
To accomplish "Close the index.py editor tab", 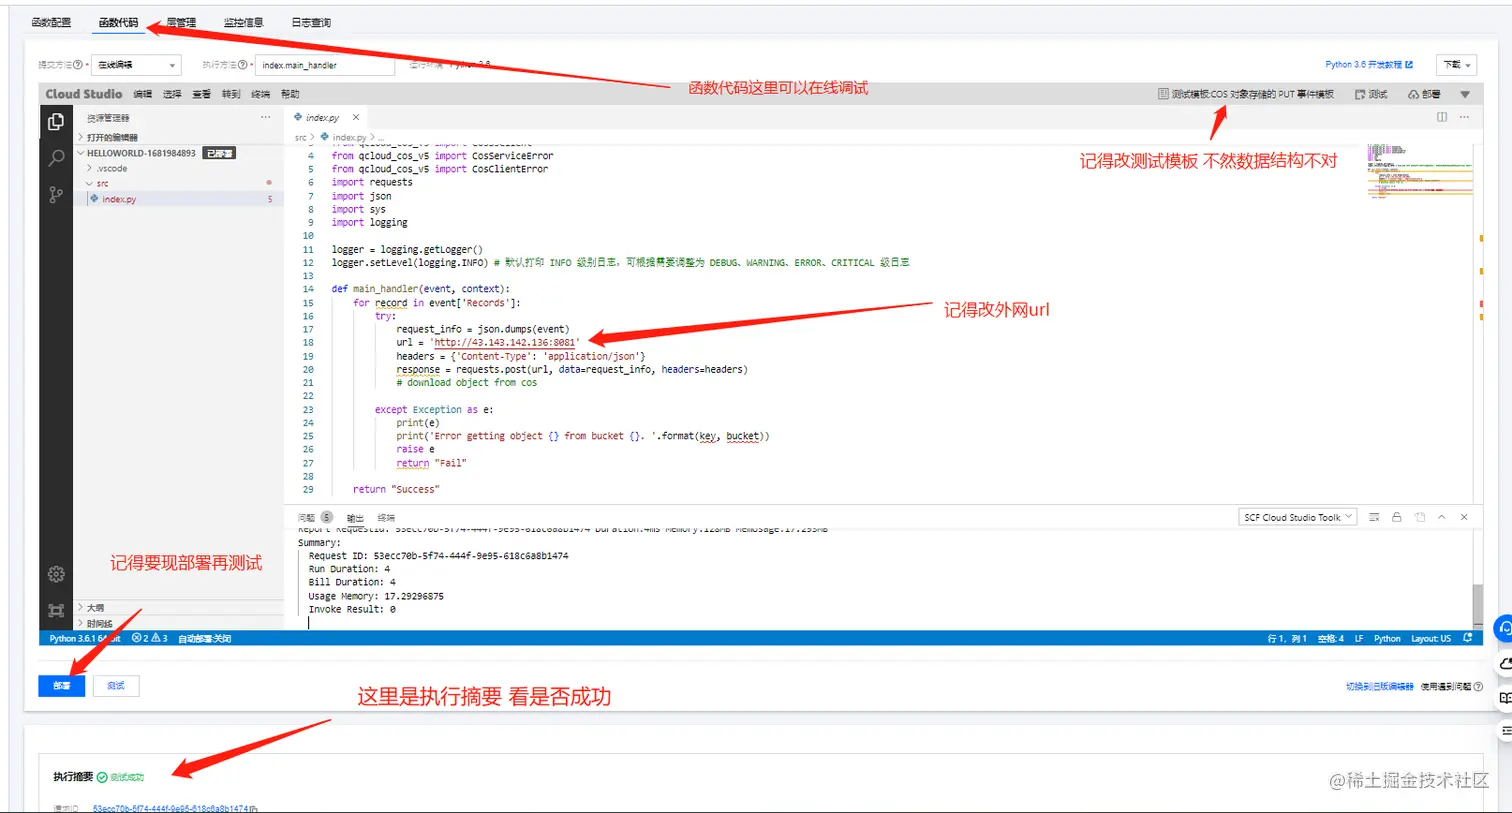I will [x=355, y=117].
